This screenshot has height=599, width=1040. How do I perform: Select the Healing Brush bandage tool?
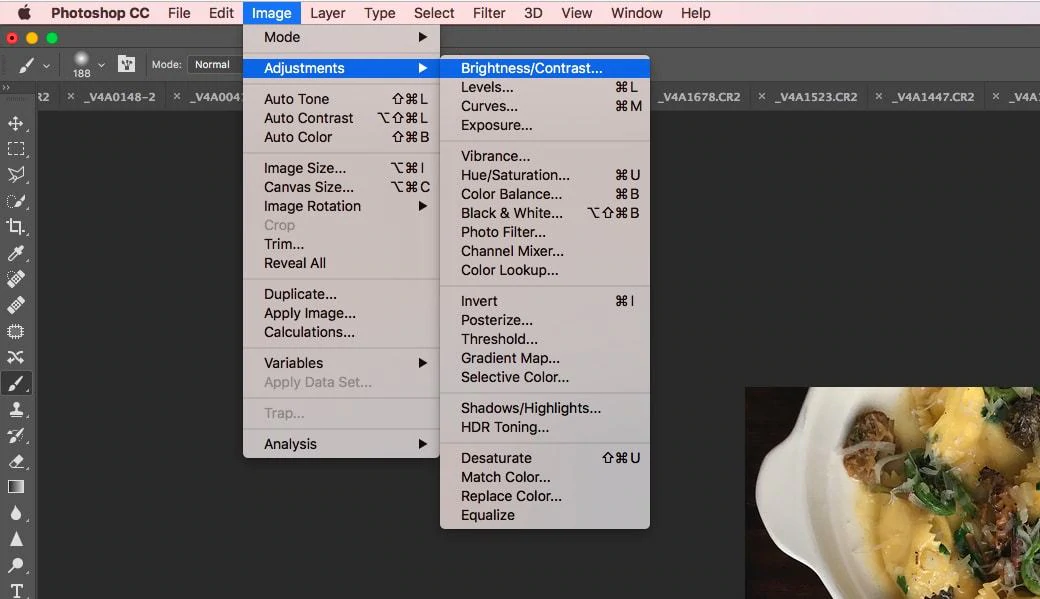coord(16,305)
